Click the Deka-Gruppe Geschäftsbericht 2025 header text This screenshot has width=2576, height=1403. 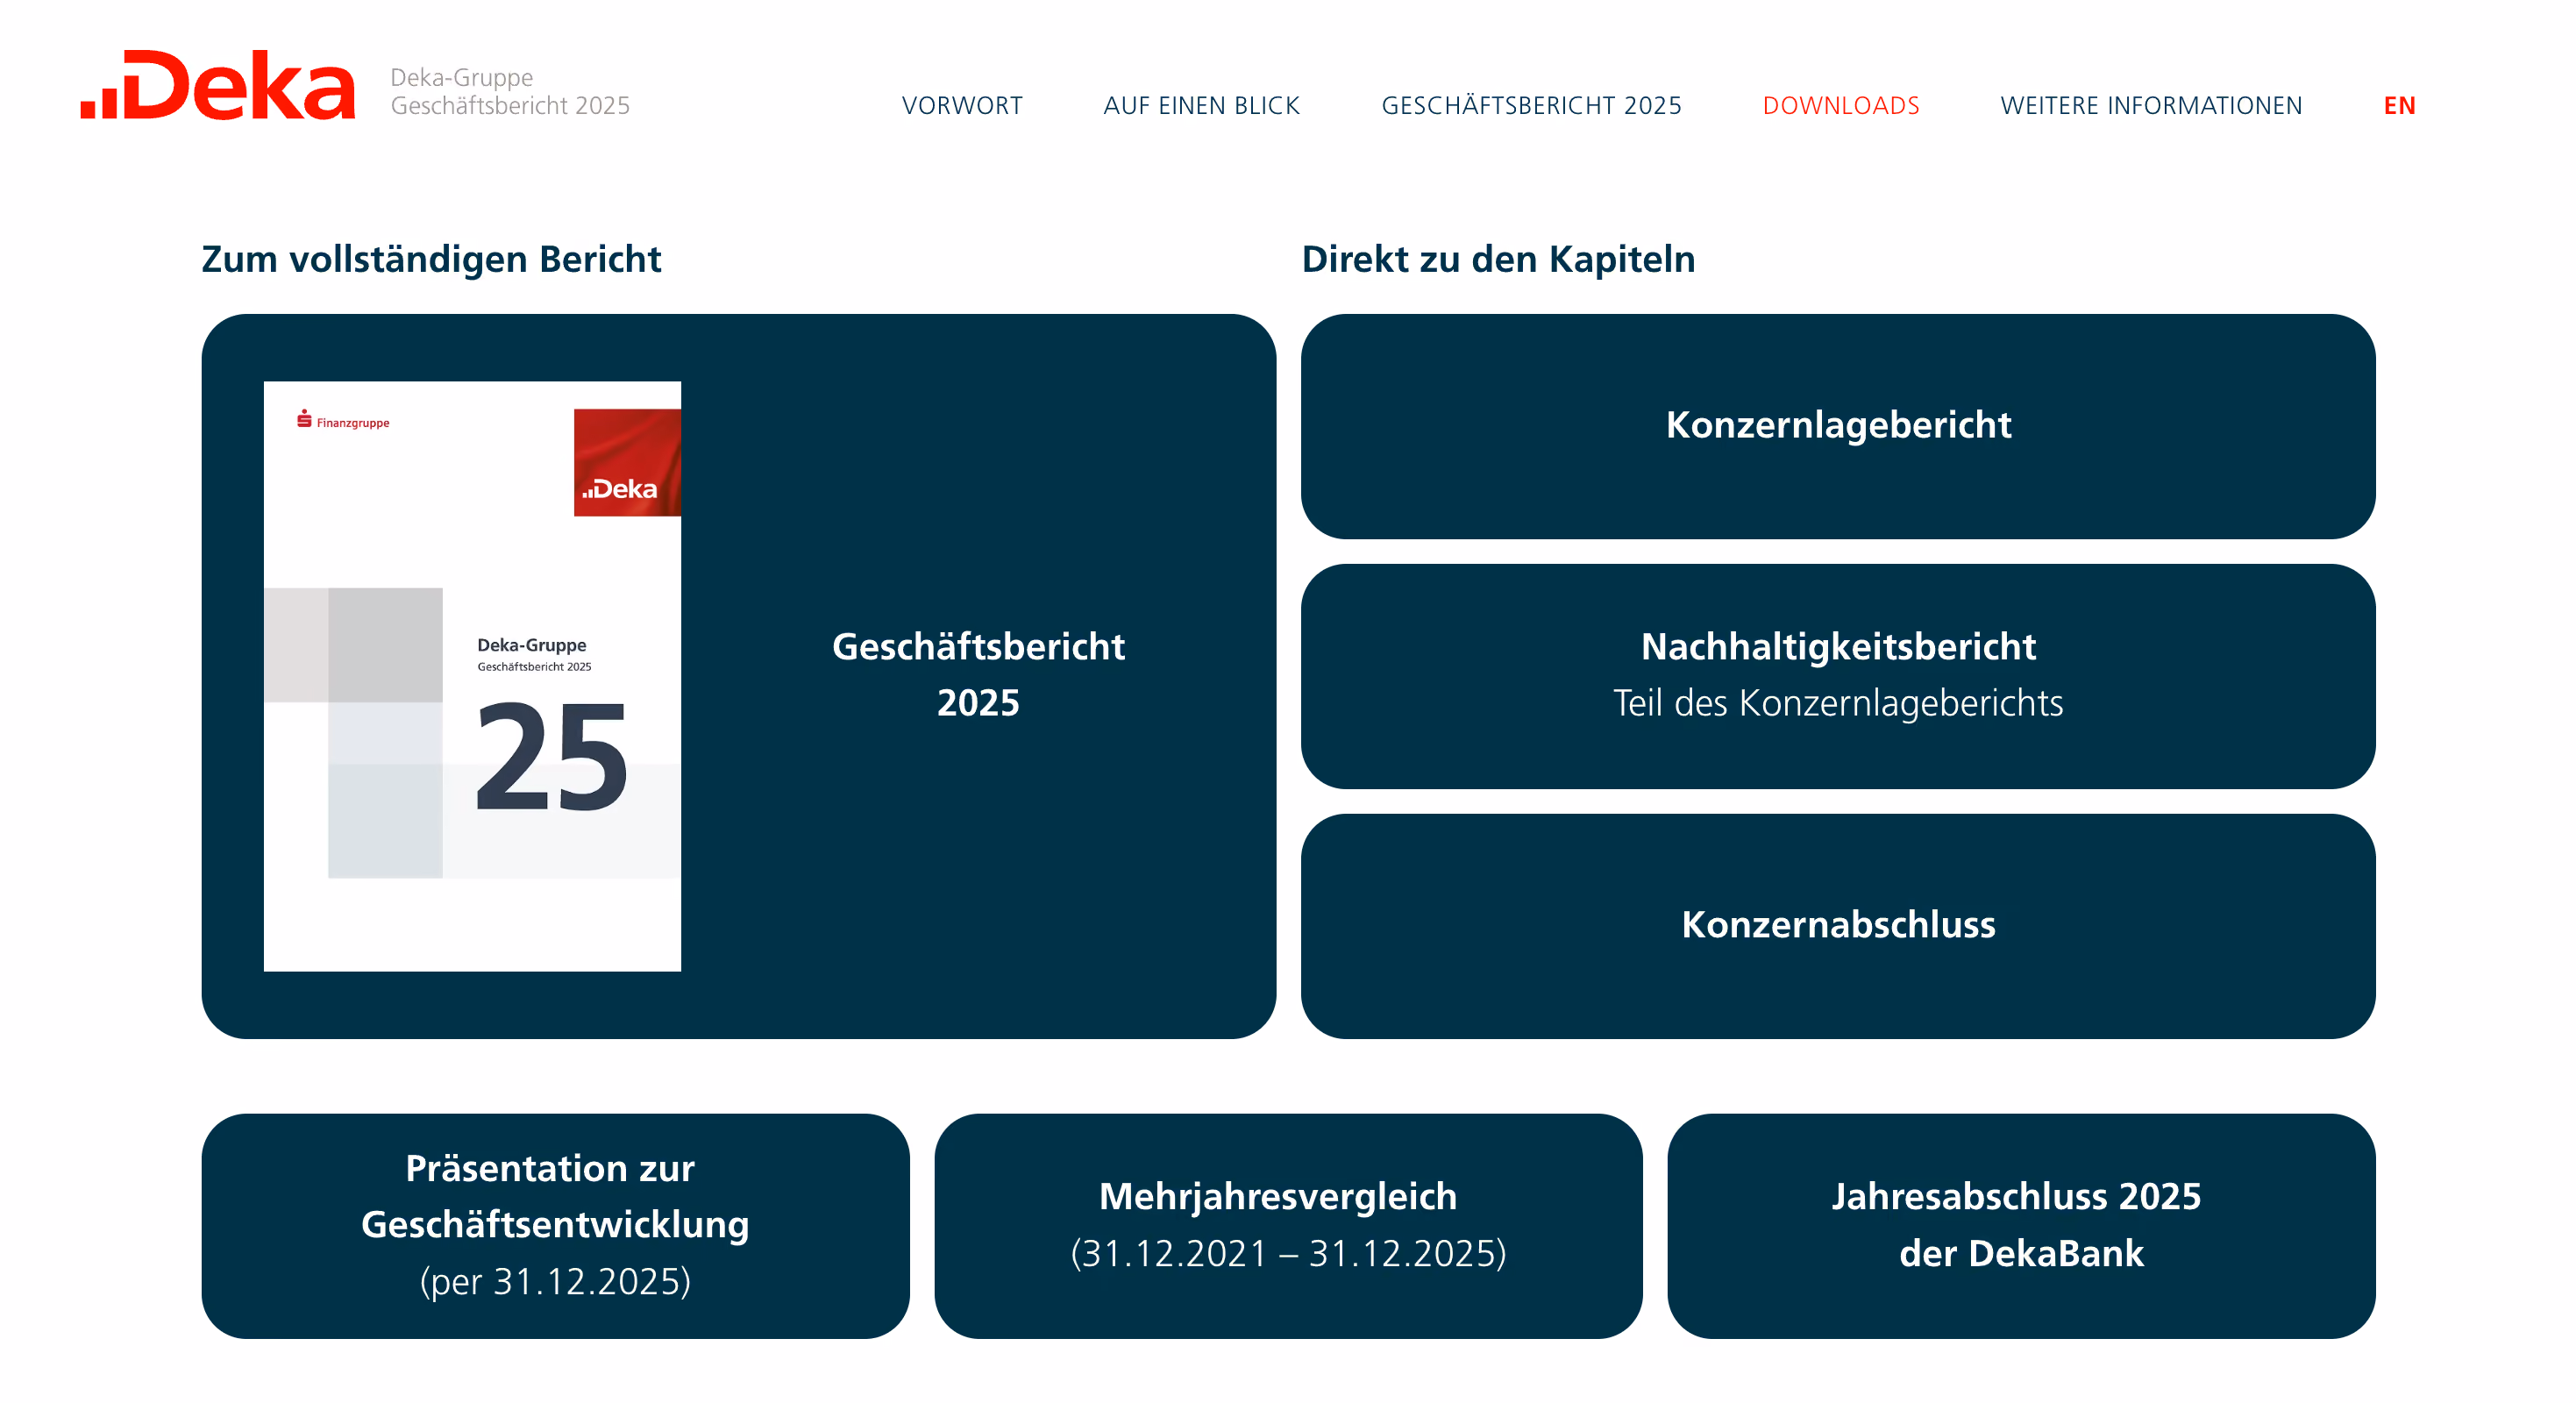[510, 91]
